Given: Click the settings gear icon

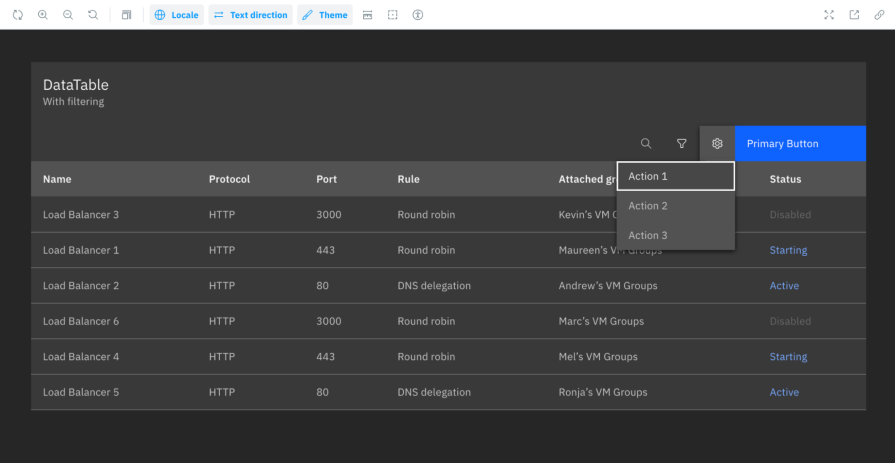Looking at the screenshot, I should 717,143.
